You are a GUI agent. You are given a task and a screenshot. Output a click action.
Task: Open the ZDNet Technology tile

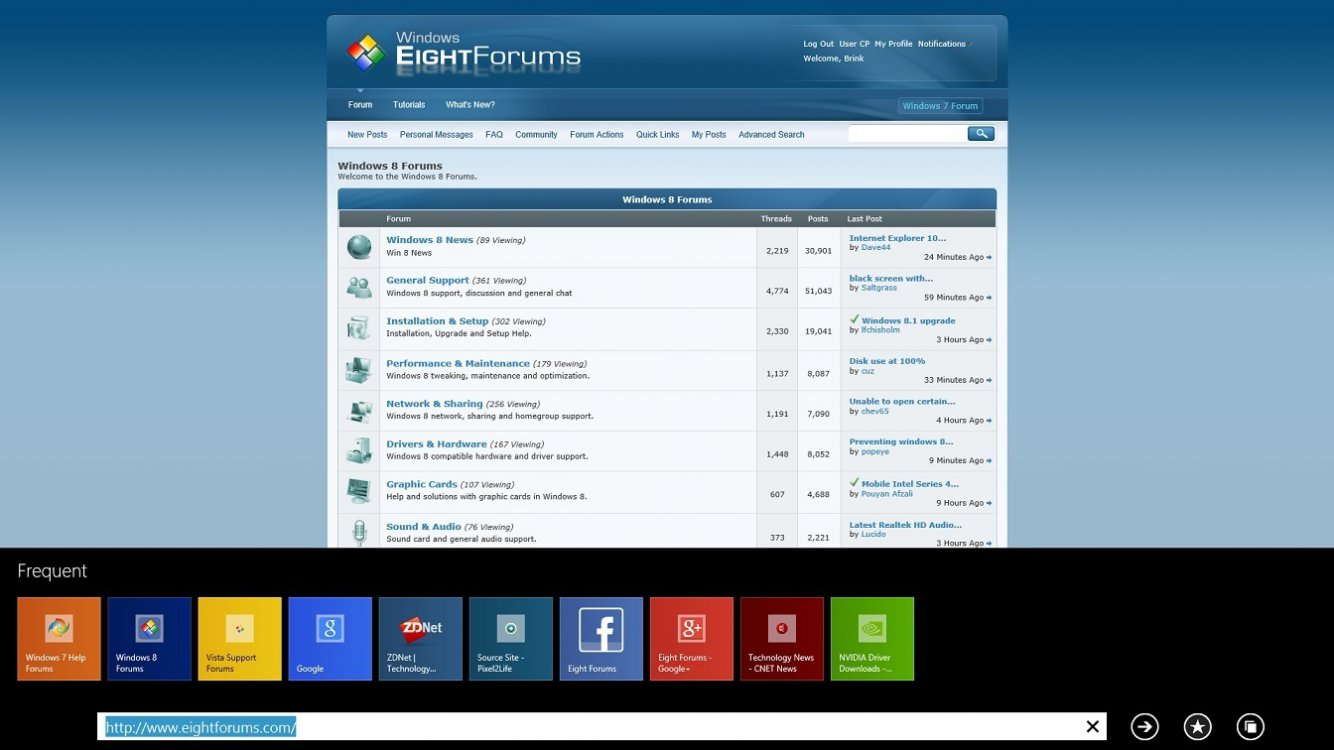[x=420, y=639]
